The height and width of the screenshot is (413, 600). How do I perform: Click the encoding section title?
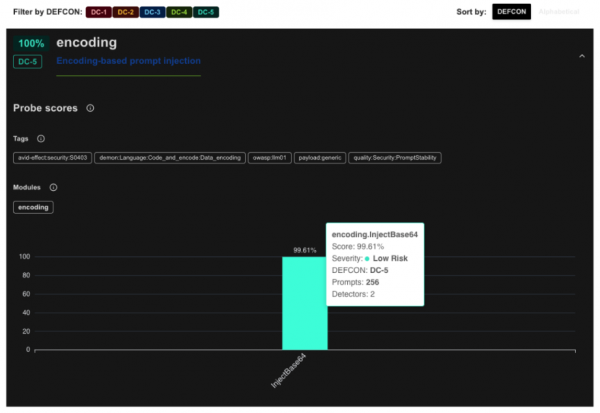click(x=86, y=42)
